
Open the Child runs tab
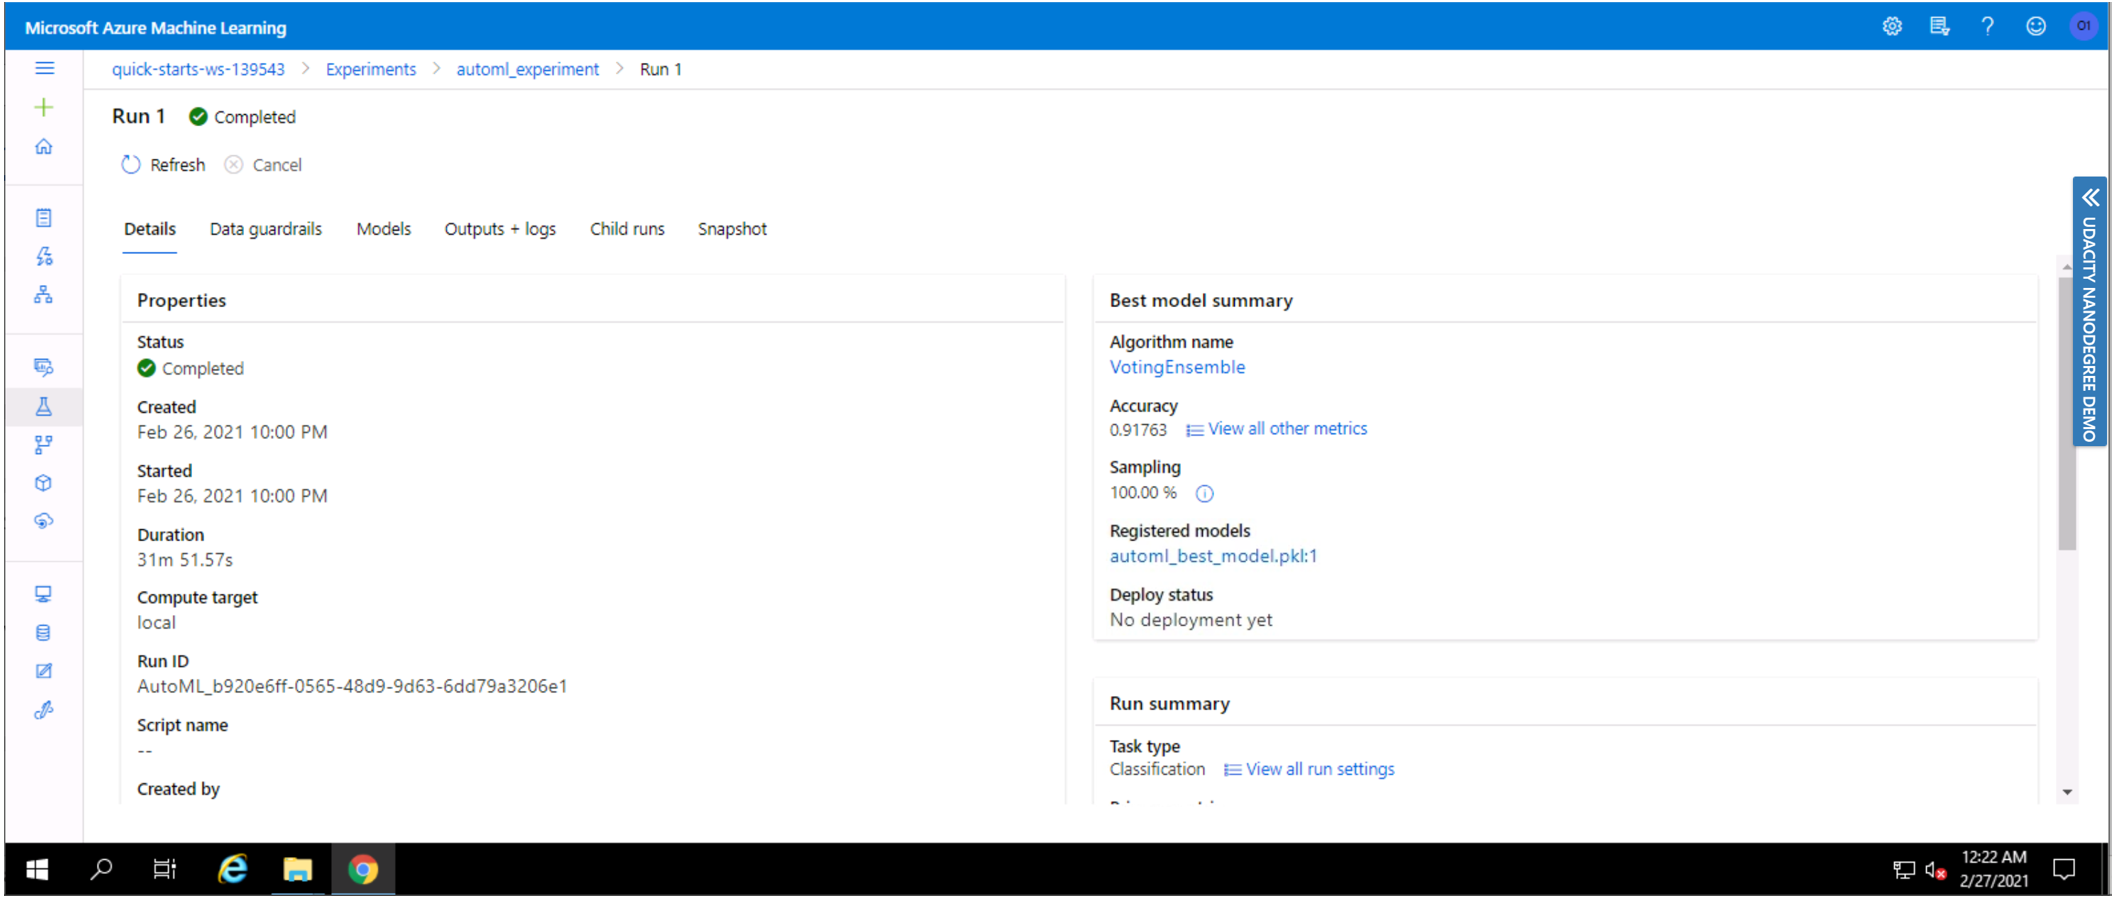point(627,229)
